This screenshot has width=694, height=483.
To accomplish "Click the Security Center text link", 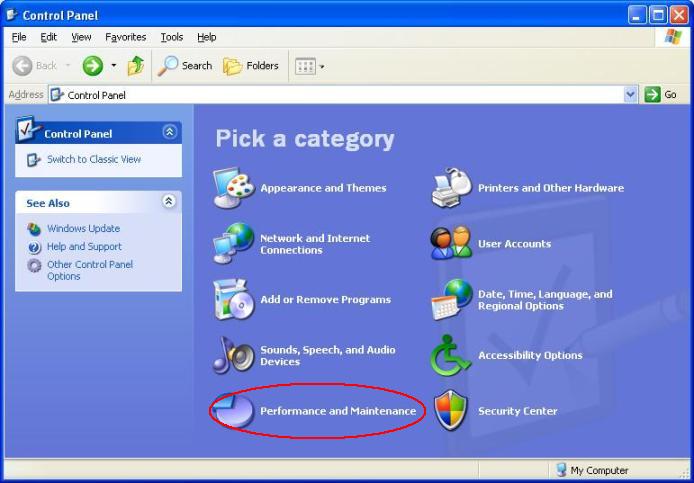I will (517, 411).
